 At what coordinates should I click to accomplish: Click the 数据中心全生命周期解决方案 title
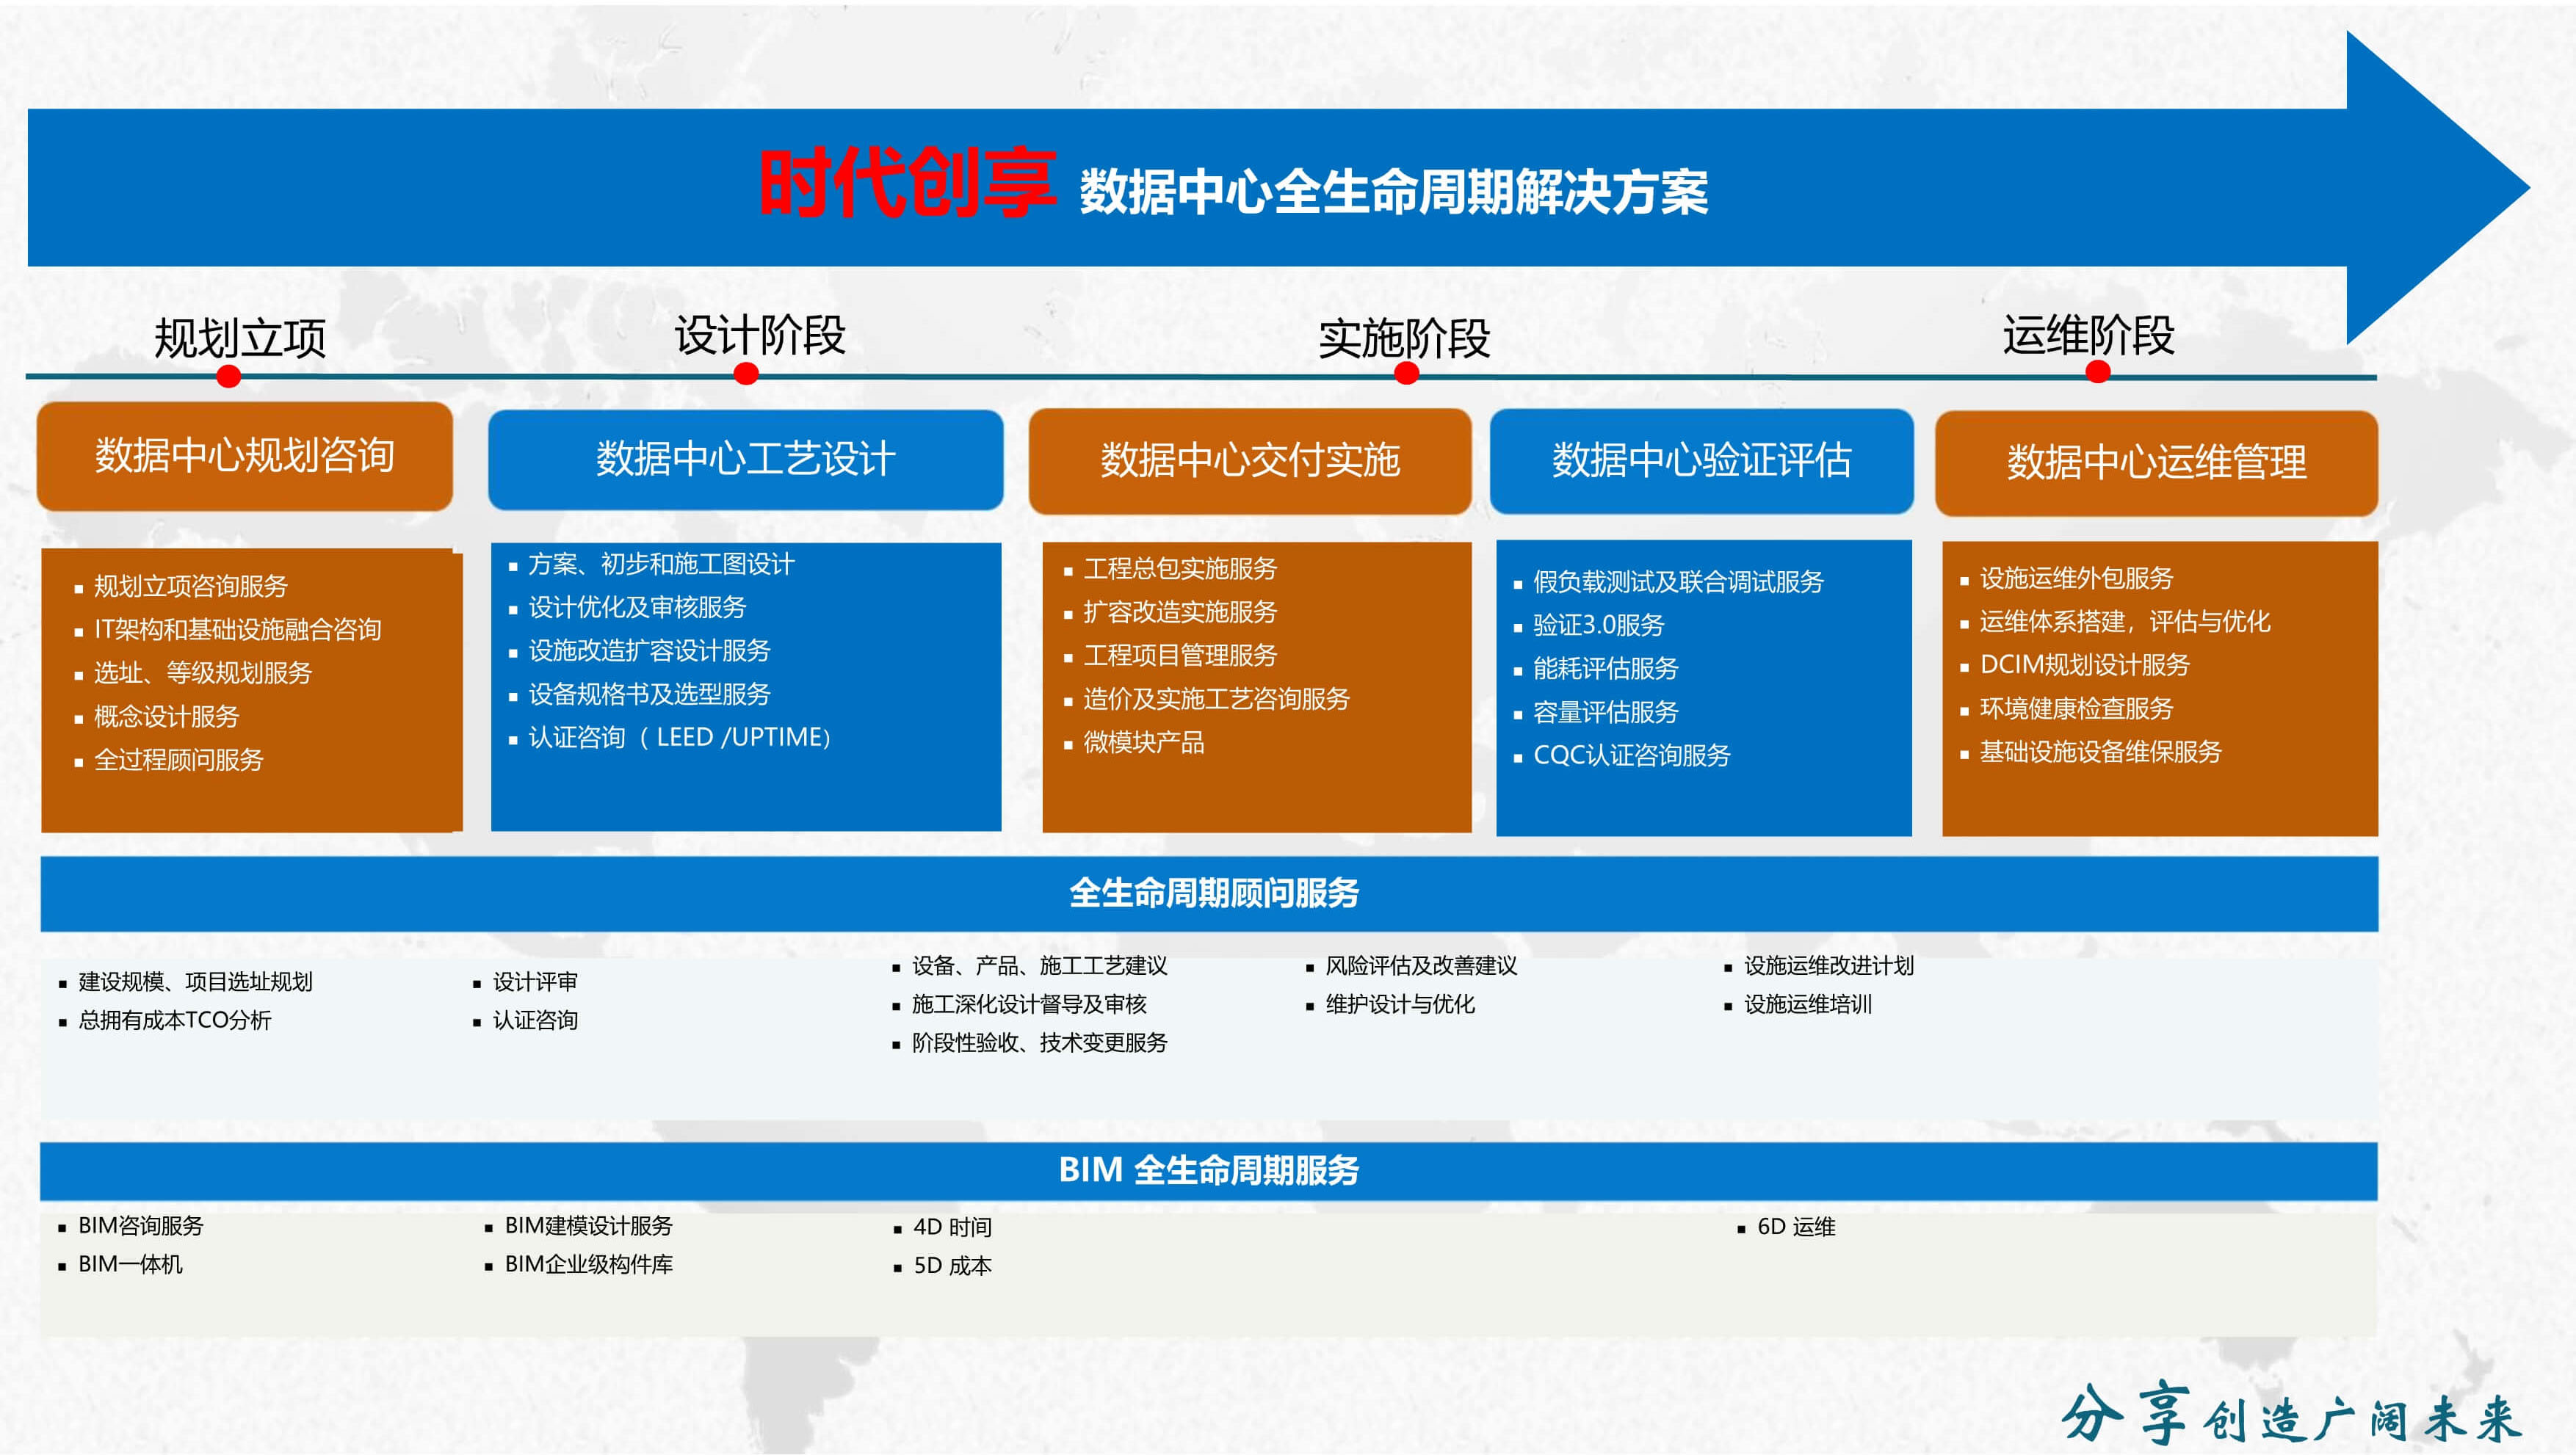[1394, 192]
